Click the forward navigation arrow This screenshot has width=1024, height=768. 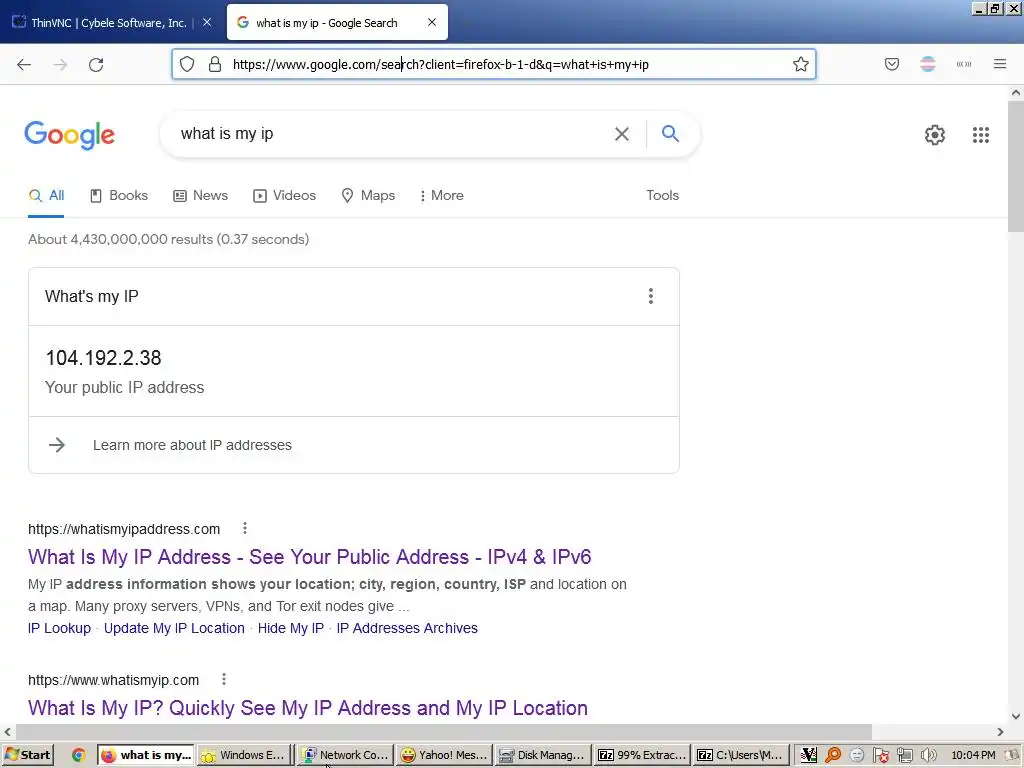tap(60, 64)
